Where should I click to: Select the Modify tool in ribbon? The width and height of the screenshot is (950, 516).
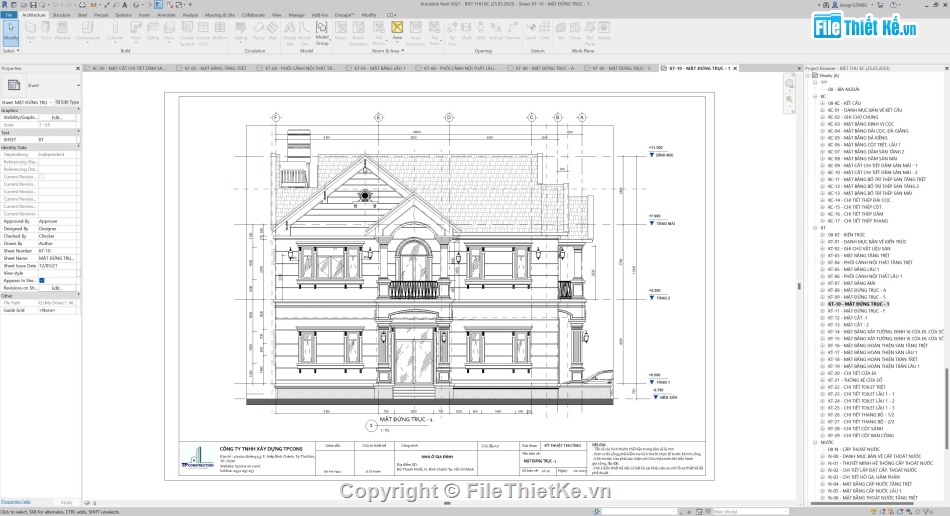pyautogui.click(x=11, y=31)
